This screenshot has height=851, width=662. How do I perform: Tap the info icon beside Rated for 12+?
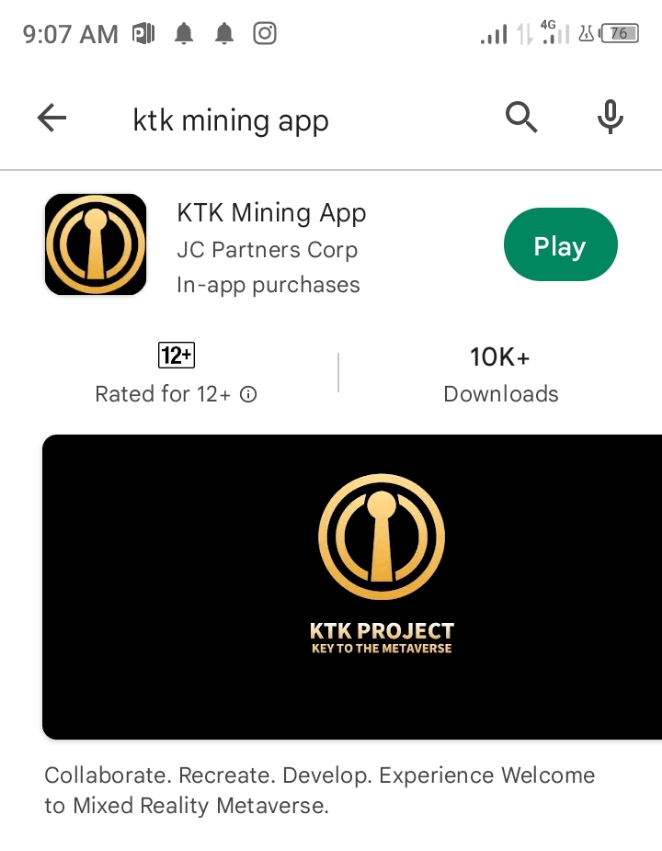pos(249,395)
